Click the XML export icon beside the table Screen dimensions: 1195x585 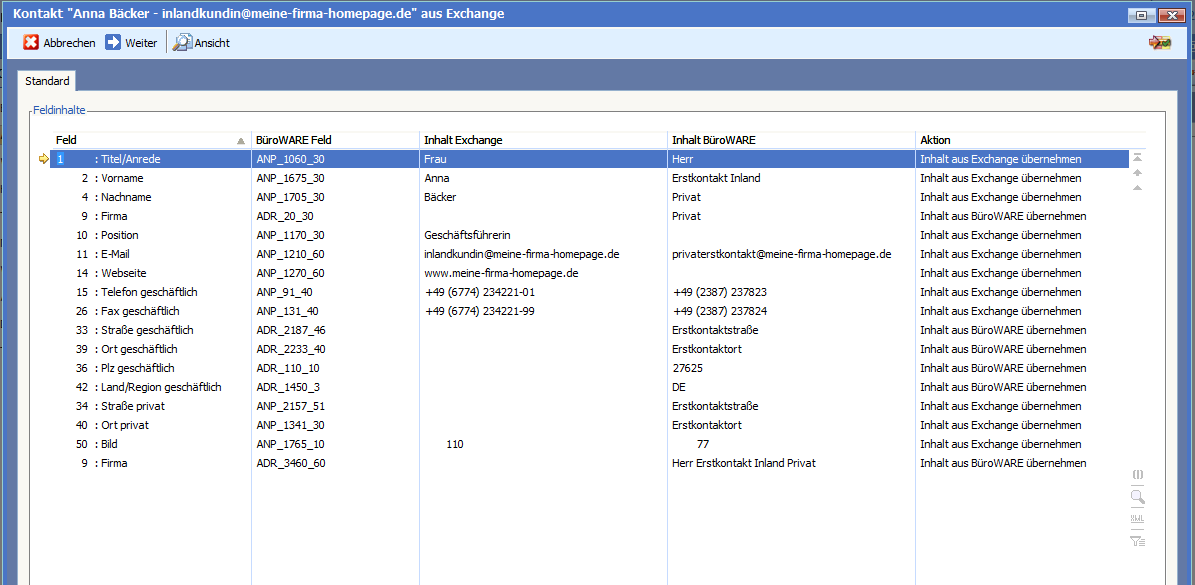[1137, 519]
